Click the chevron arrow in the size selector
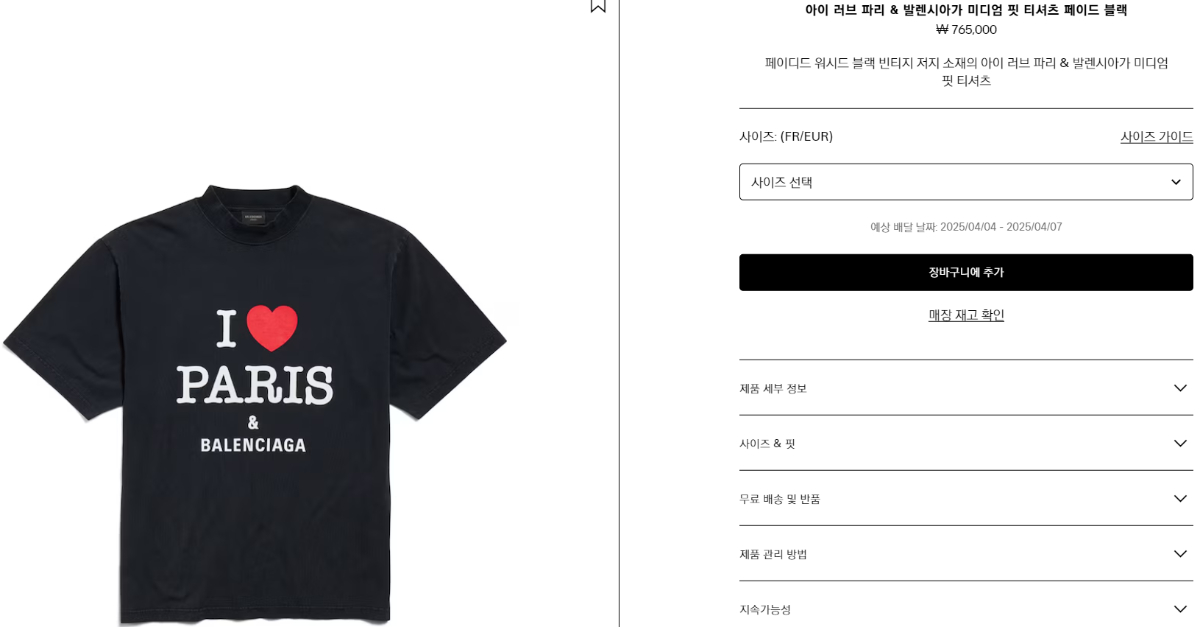The width and height of the screenshot is (1200, 627). [1176, 182]
